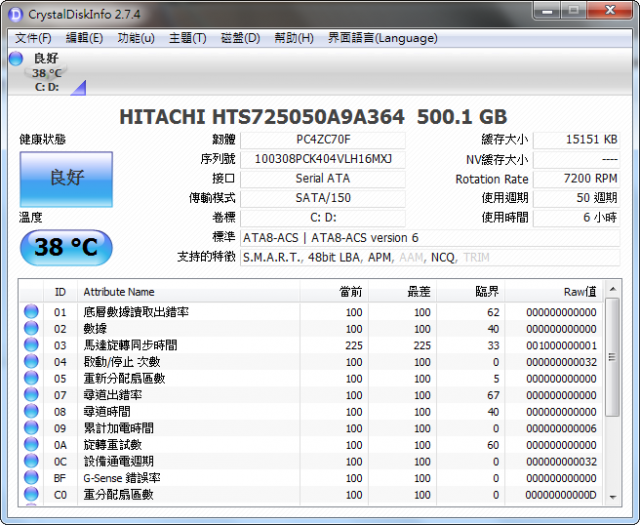640x525 pixels.
Task: Click status orb for attribute 08
Action: (x=31, y=411)
